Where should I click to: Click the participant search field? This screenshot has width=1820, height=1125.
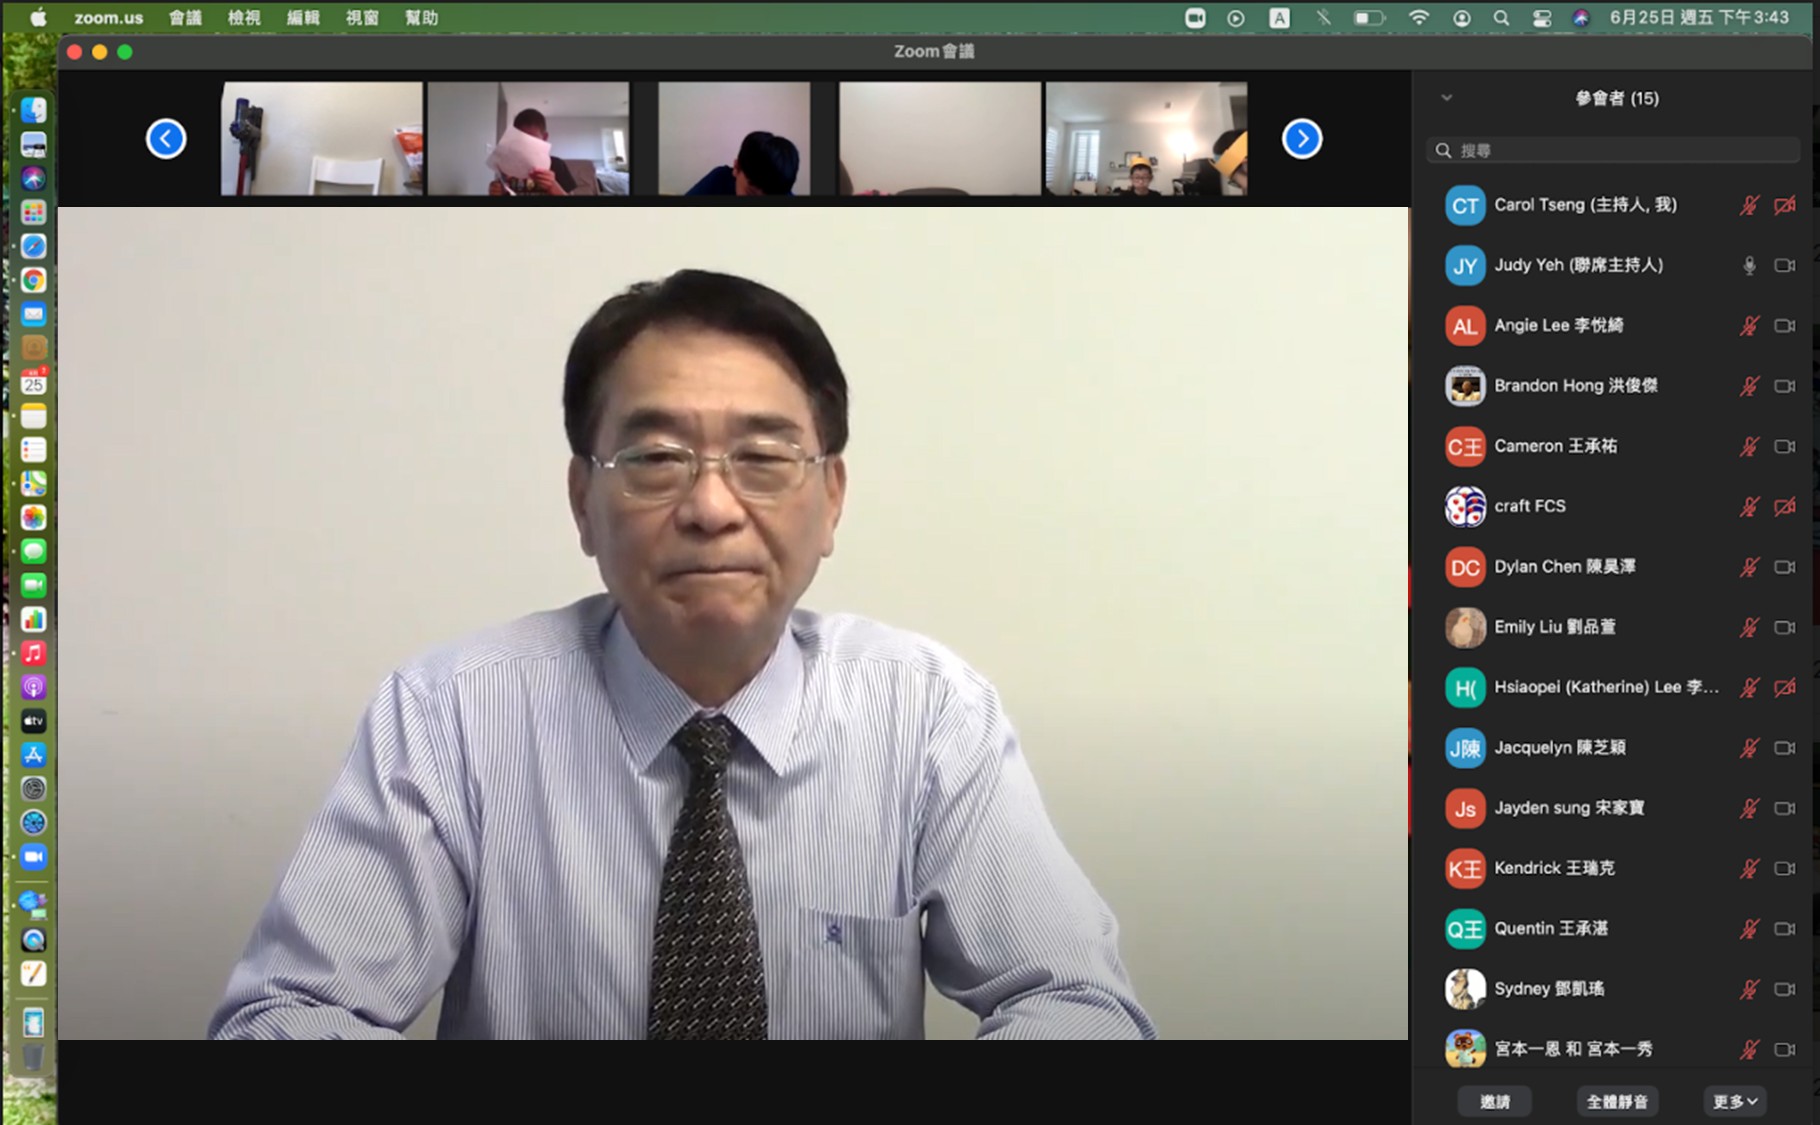tap(1613, 150)
